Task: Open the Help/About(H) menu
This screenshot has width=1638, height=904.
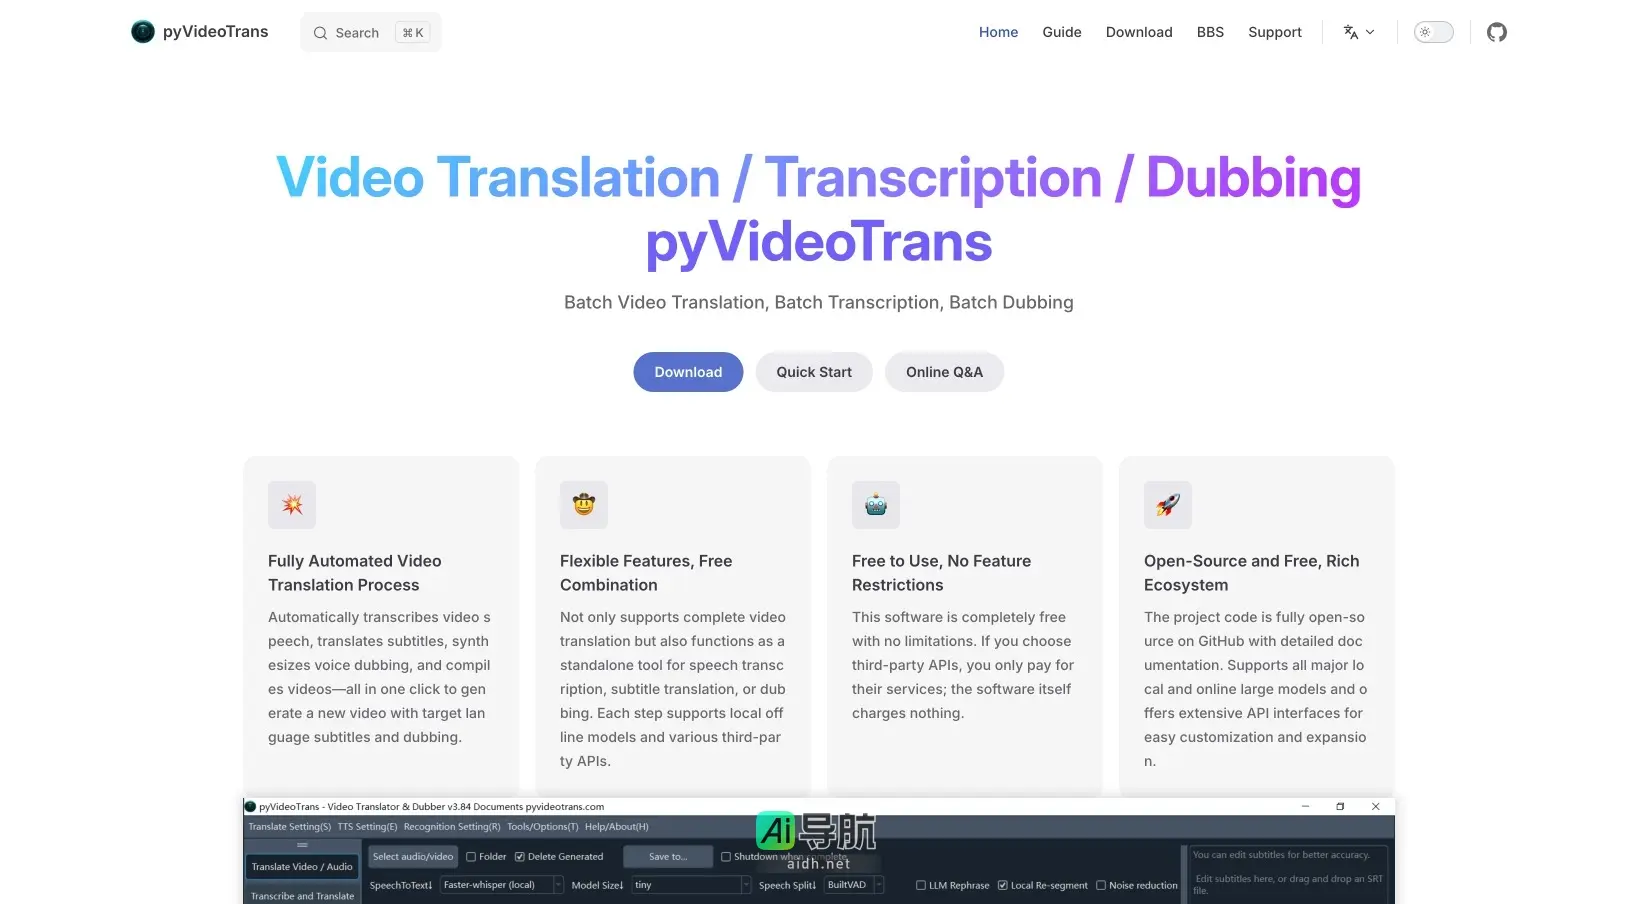Action: point(616,827)
